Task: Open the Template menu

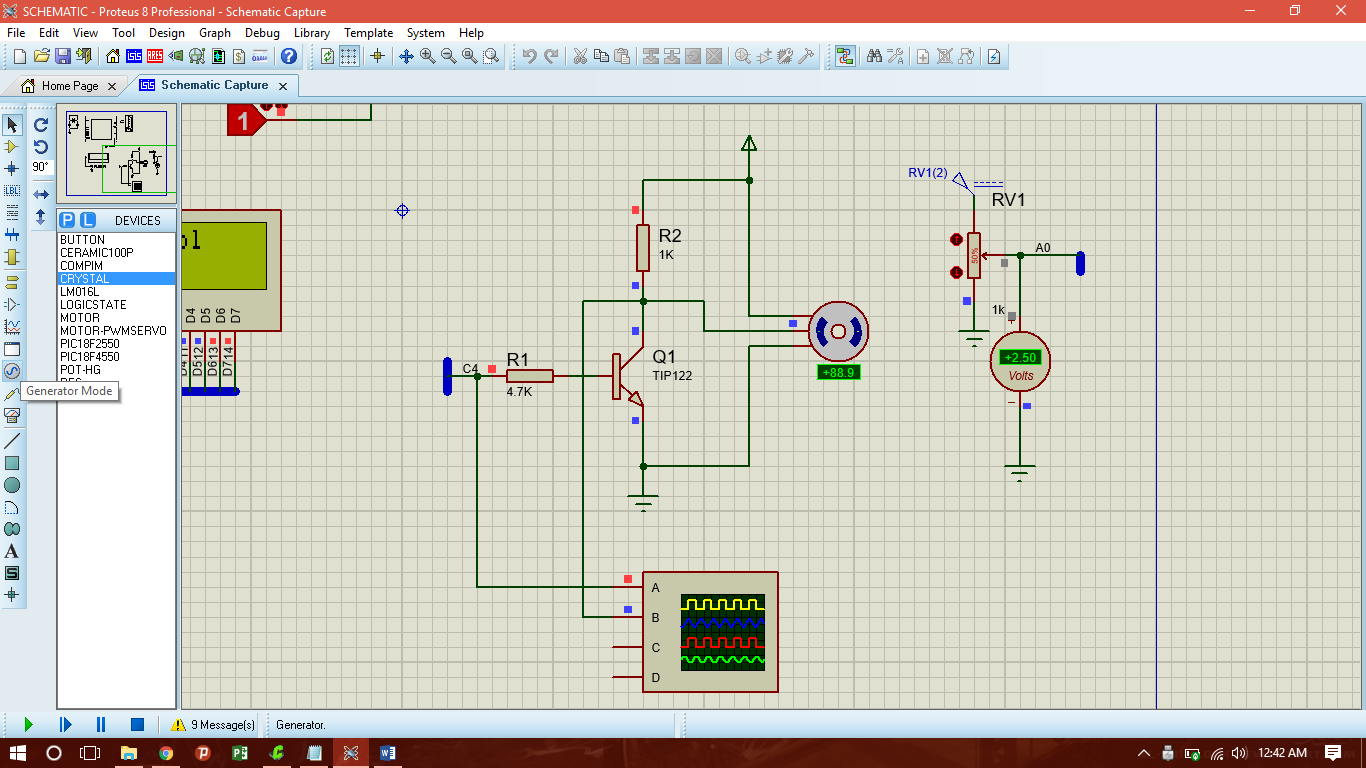Action: tap(369, 33)
